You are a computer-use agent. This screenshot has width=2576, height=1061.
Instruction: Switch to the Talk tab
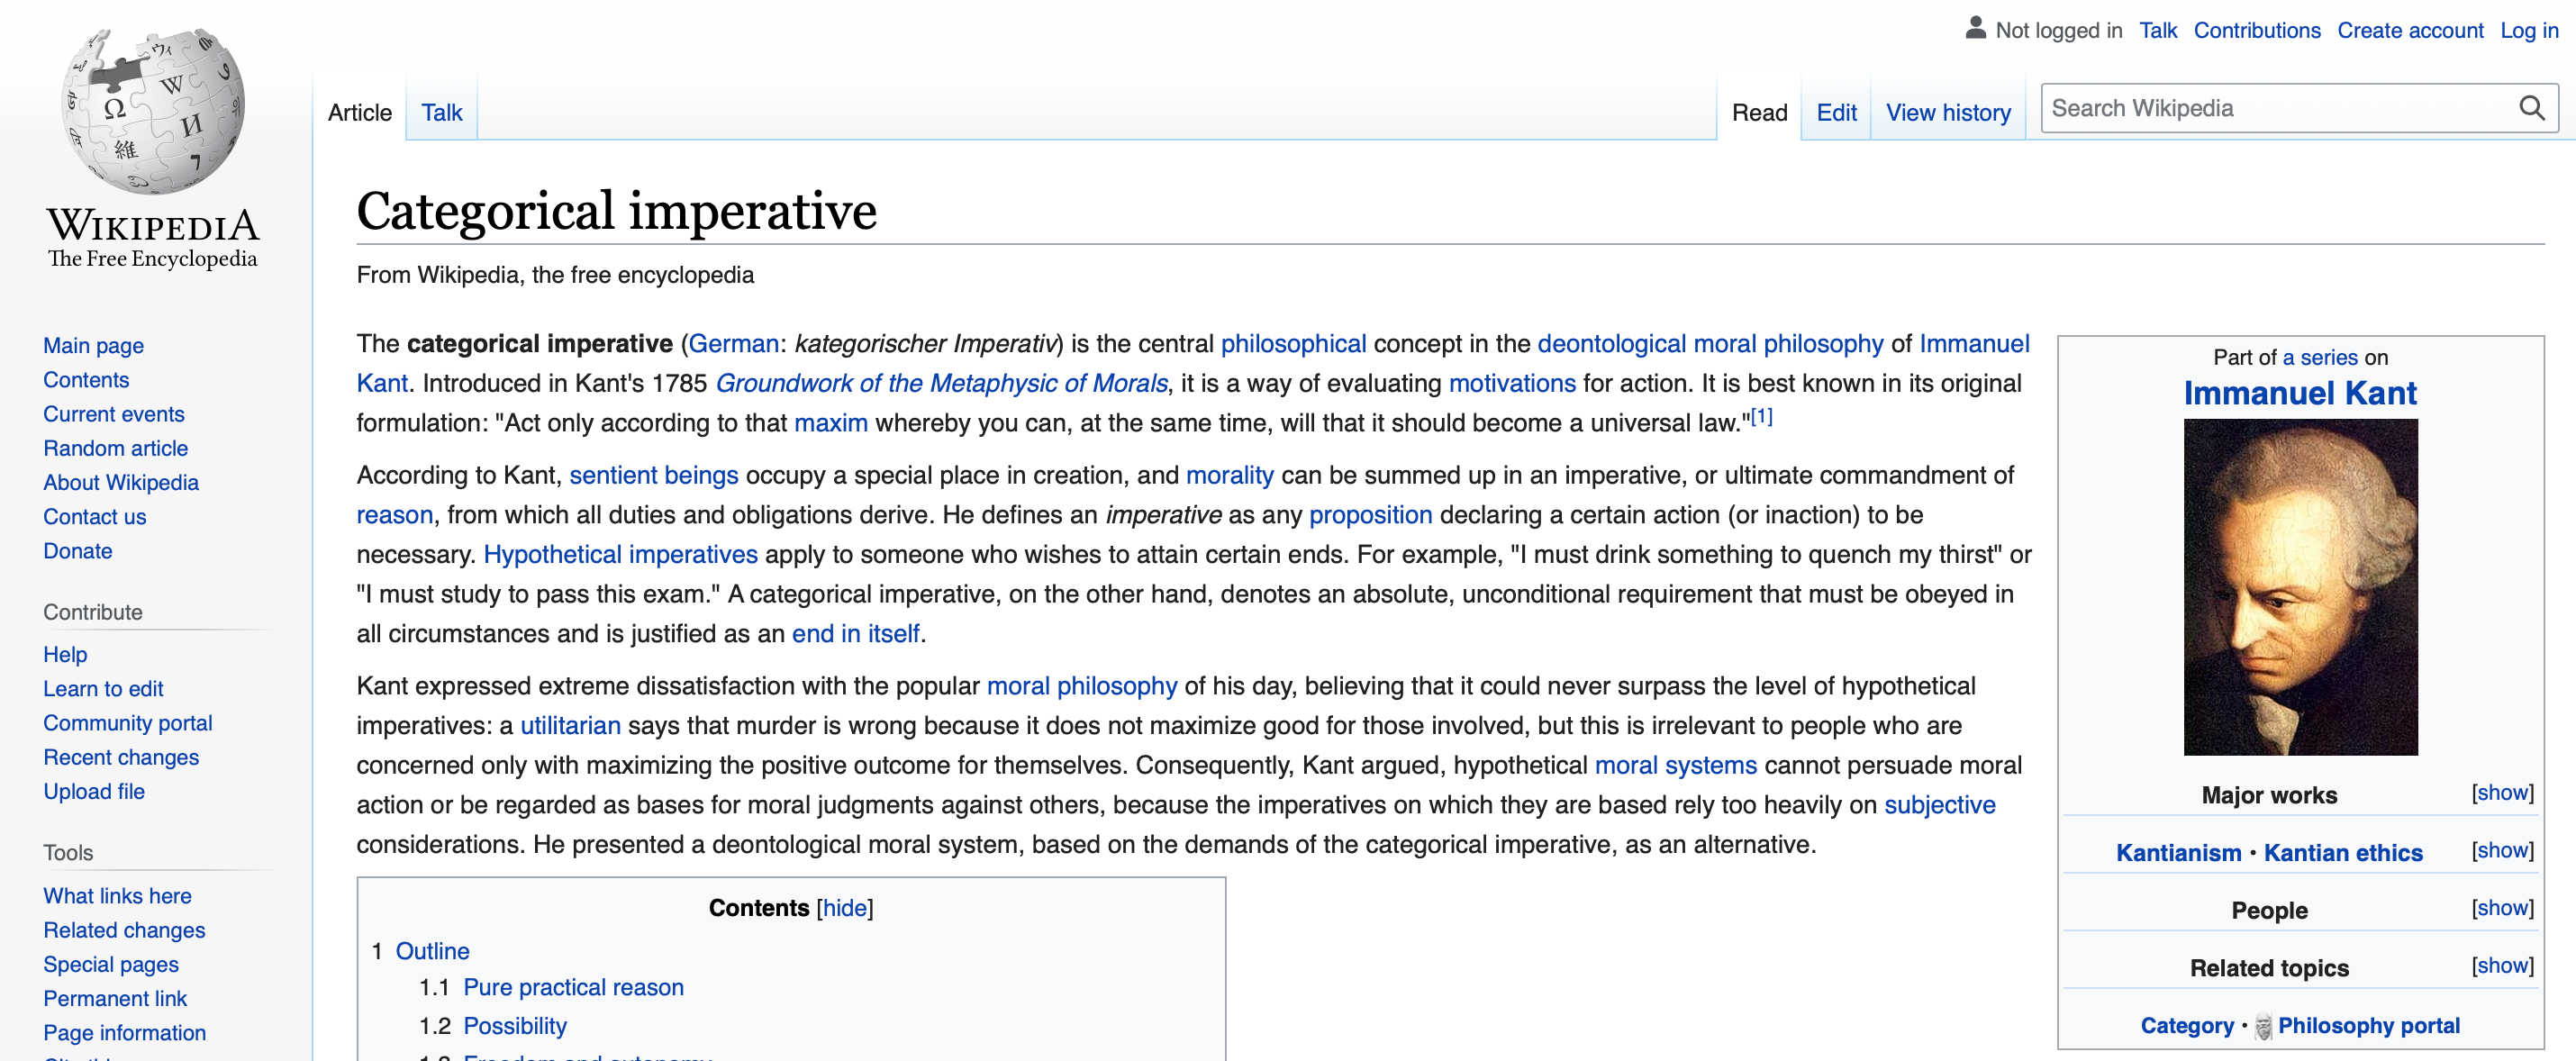[441, 112]
